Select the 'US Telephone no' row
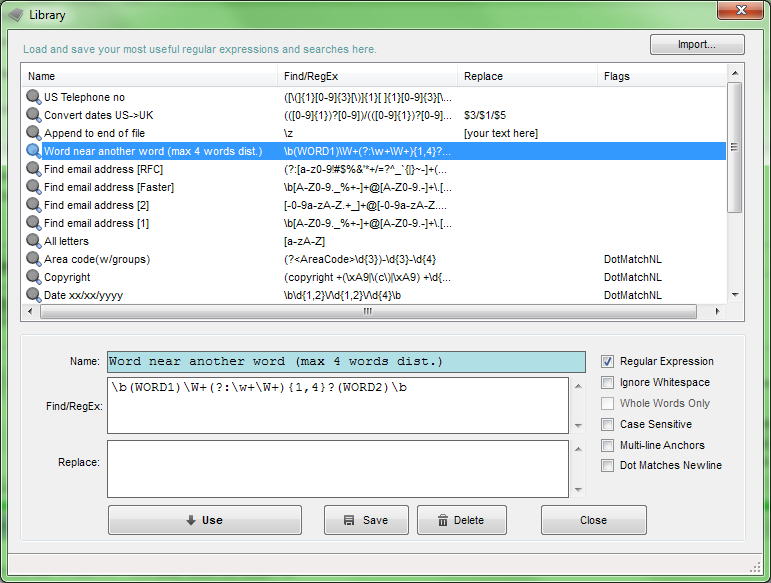This screenshot has height=583, width=771. [374, 97]
